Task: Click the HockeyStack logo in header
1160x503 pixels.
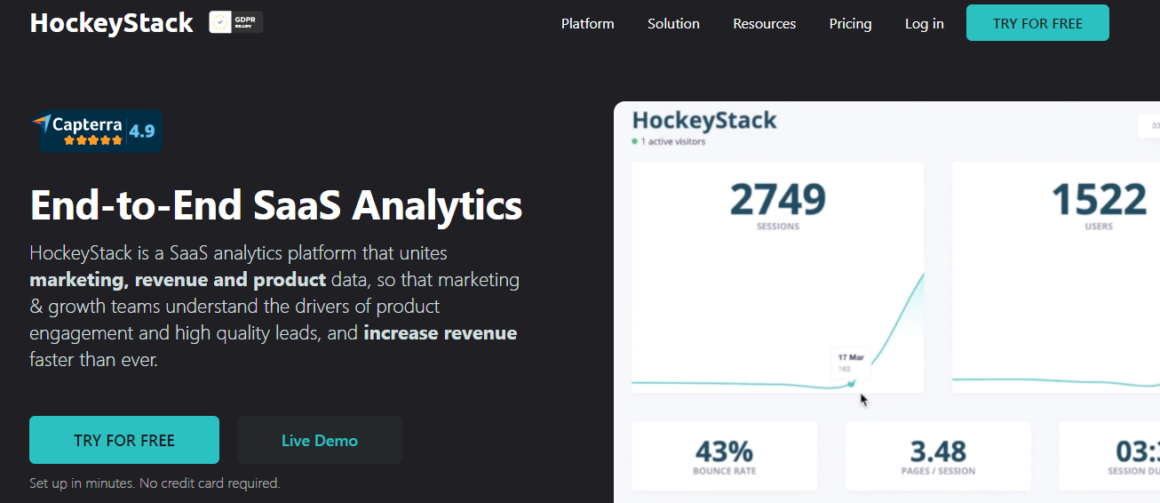Action: tap(111, 23)
